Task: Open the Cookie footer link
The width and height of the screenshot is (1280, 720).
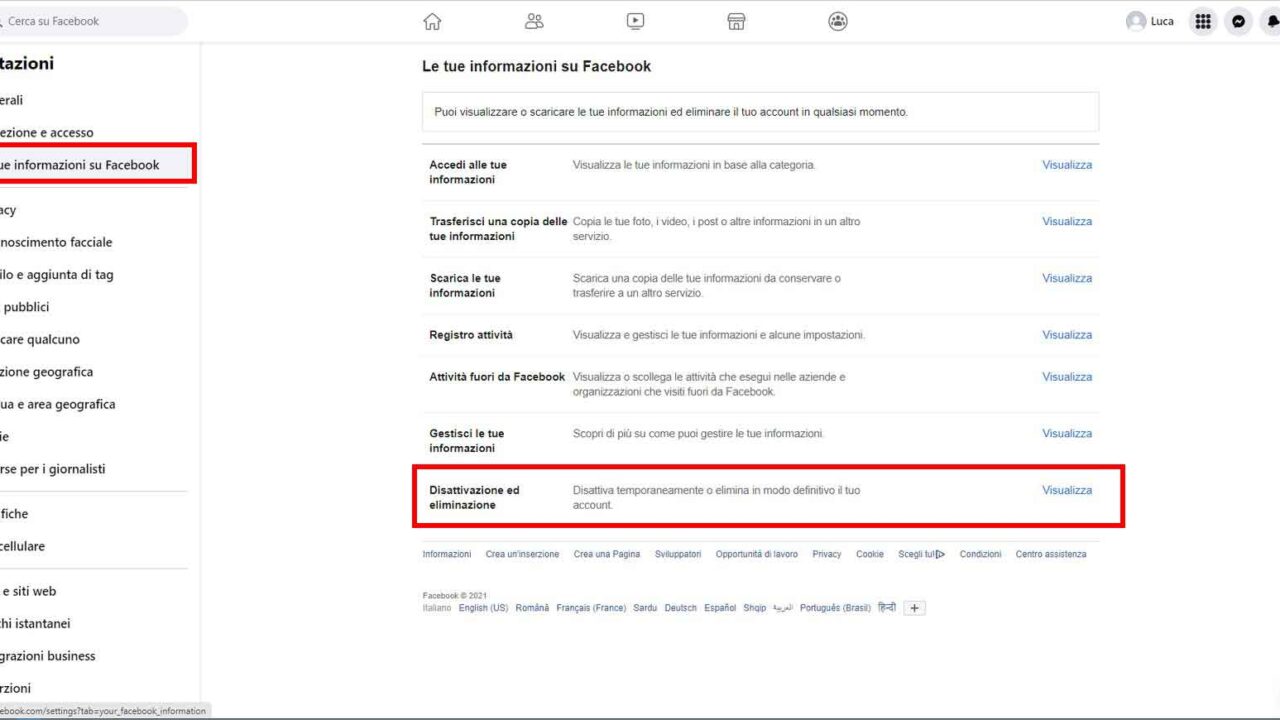Action: (870, 554)
